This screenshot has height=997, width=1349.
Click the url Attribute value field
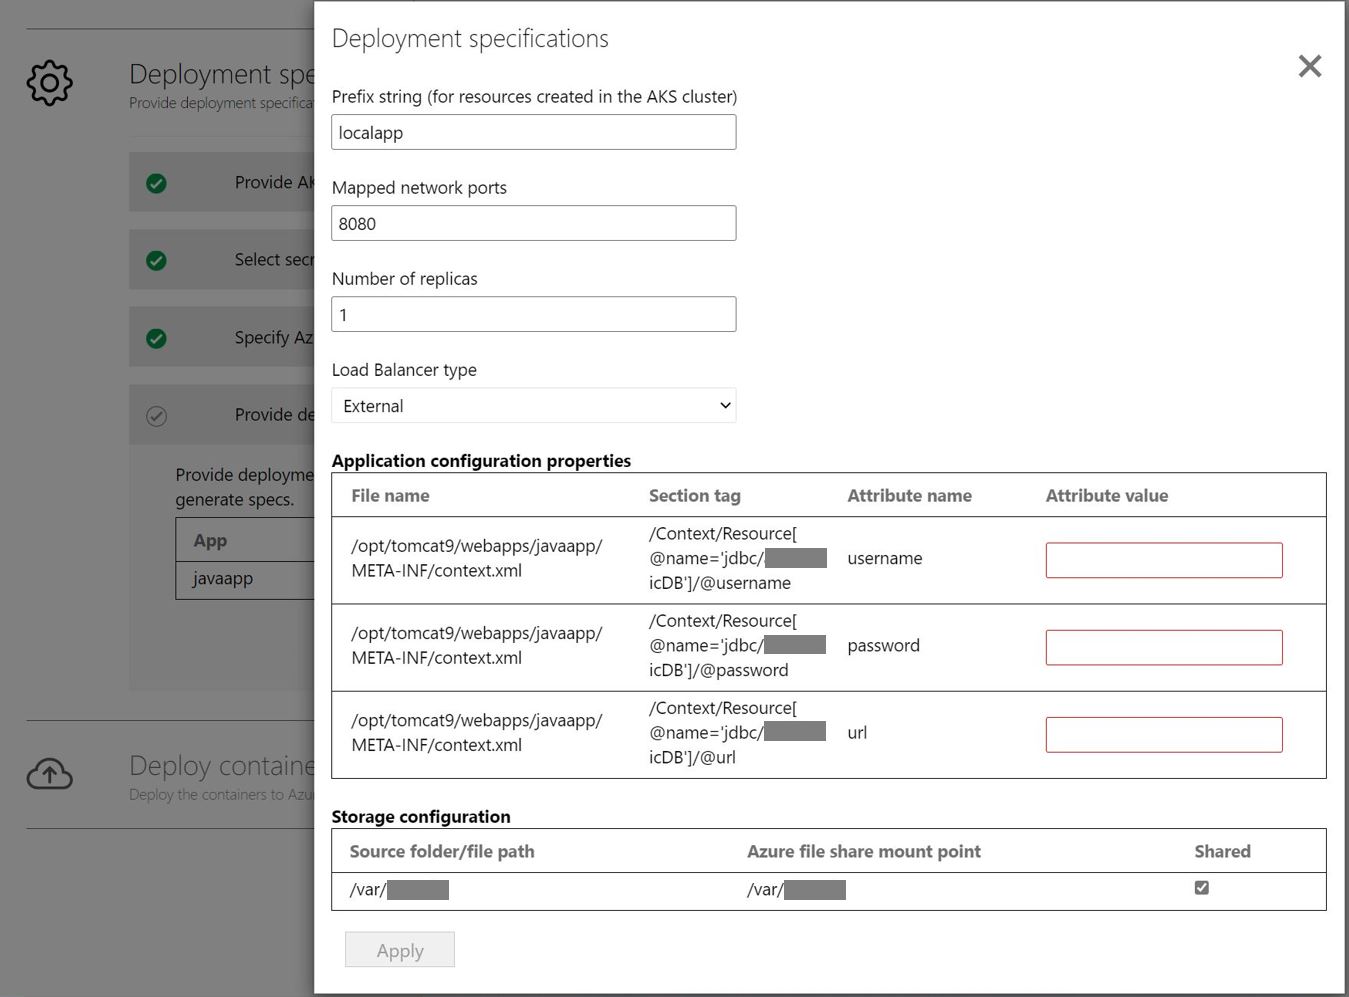click(1163, 733)
